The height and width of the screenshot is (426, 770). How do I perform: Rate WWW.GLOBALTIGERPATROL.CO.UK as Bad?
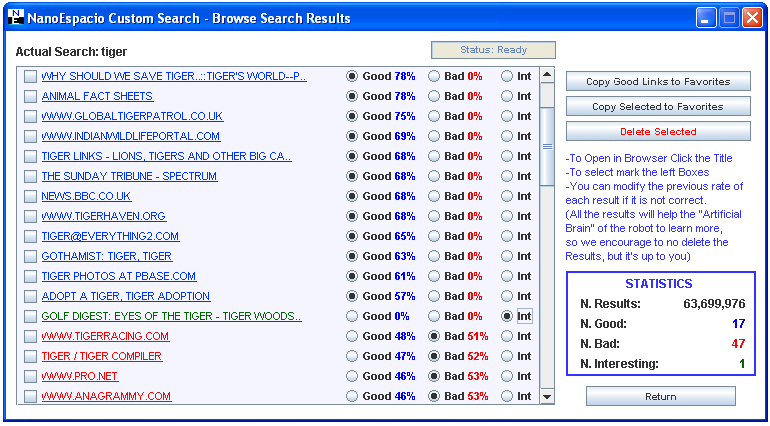click(434, 116)
